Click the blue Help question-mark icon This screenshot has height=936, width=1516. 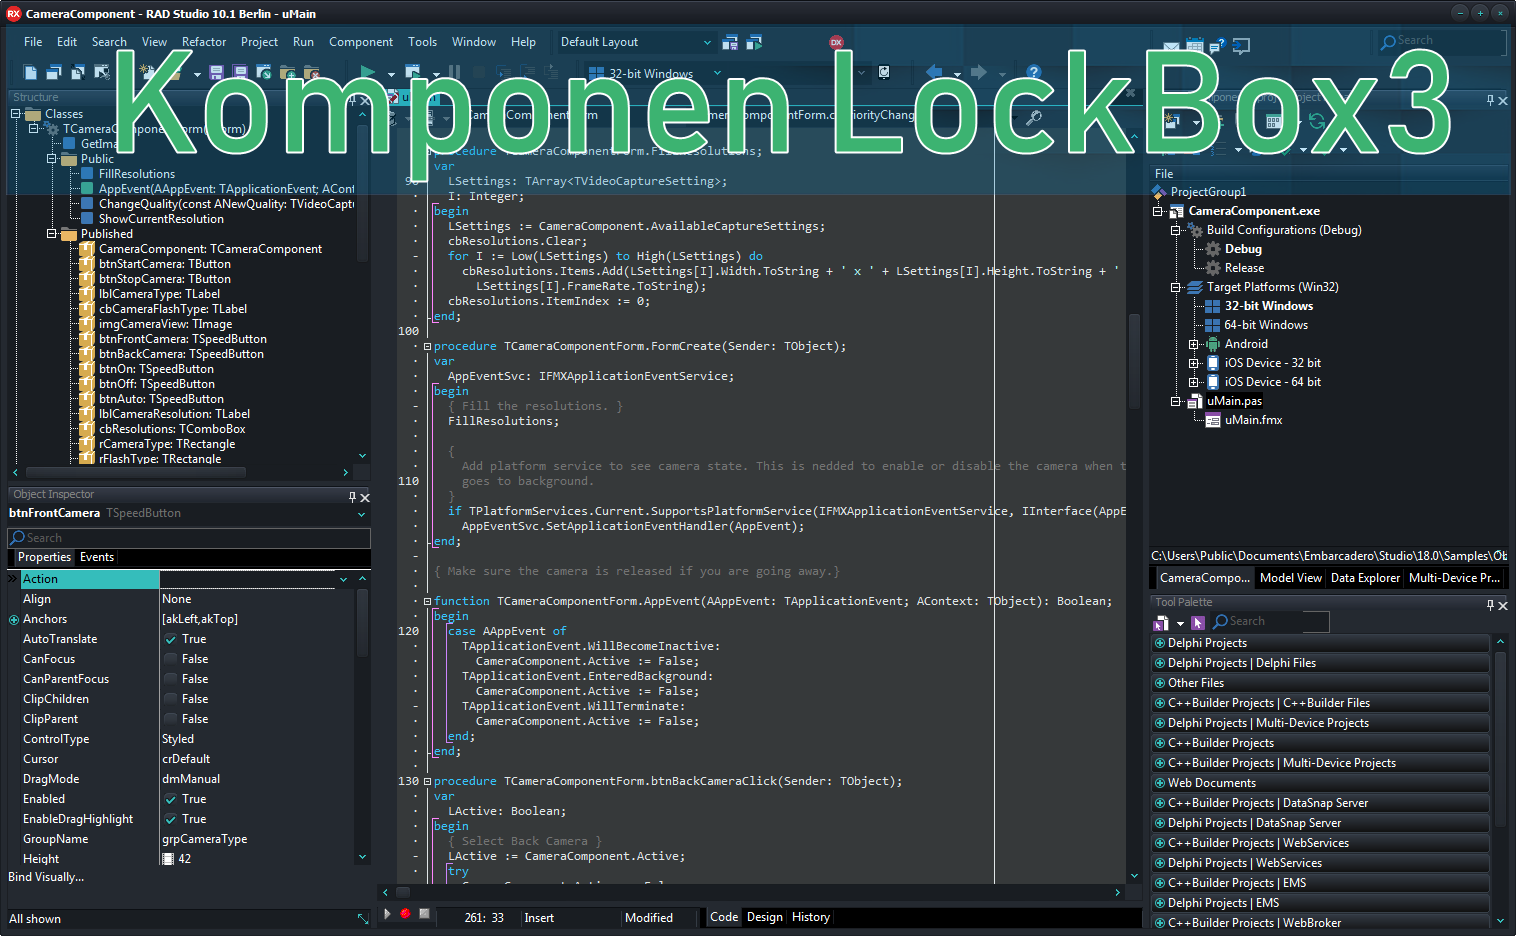point(1034,72)
